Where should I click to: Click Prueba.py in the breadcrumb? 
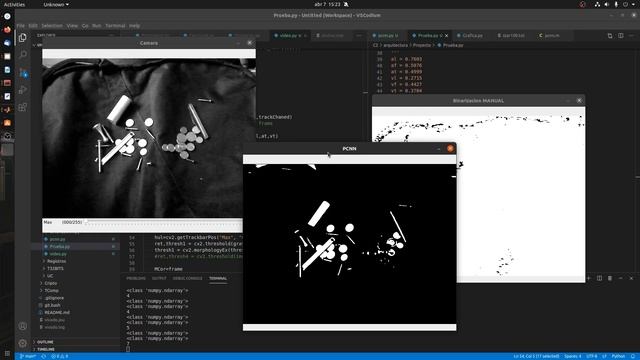pos(453,45)
